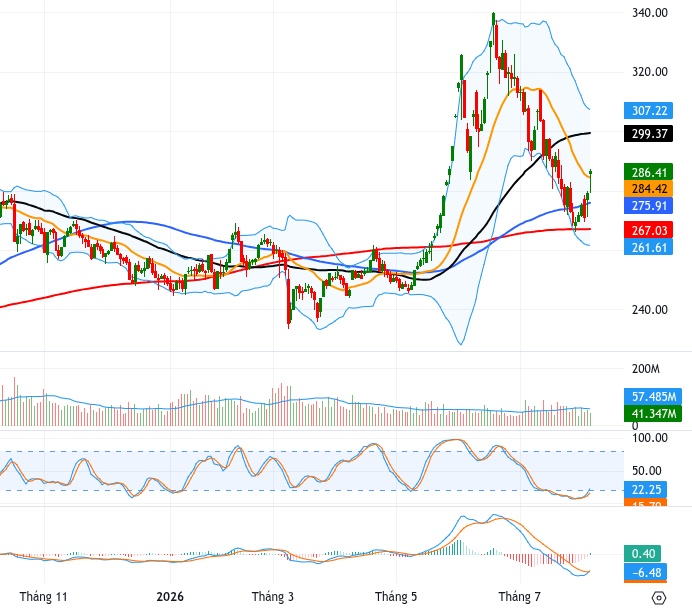Click the 307.22 upper band price label
Image resolution: width=692 pixels, height=610 pixels.
(648, 110)
